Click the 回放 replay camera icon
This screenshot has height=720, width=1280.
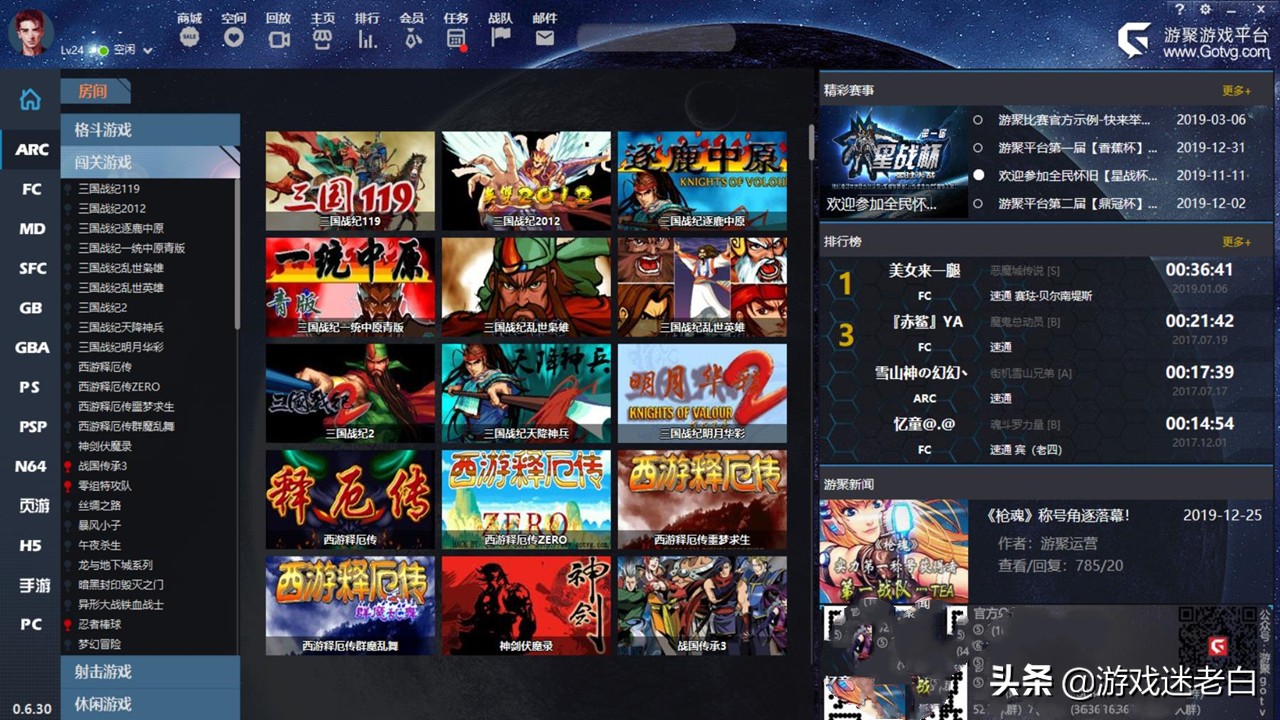[x=278, y=39]
